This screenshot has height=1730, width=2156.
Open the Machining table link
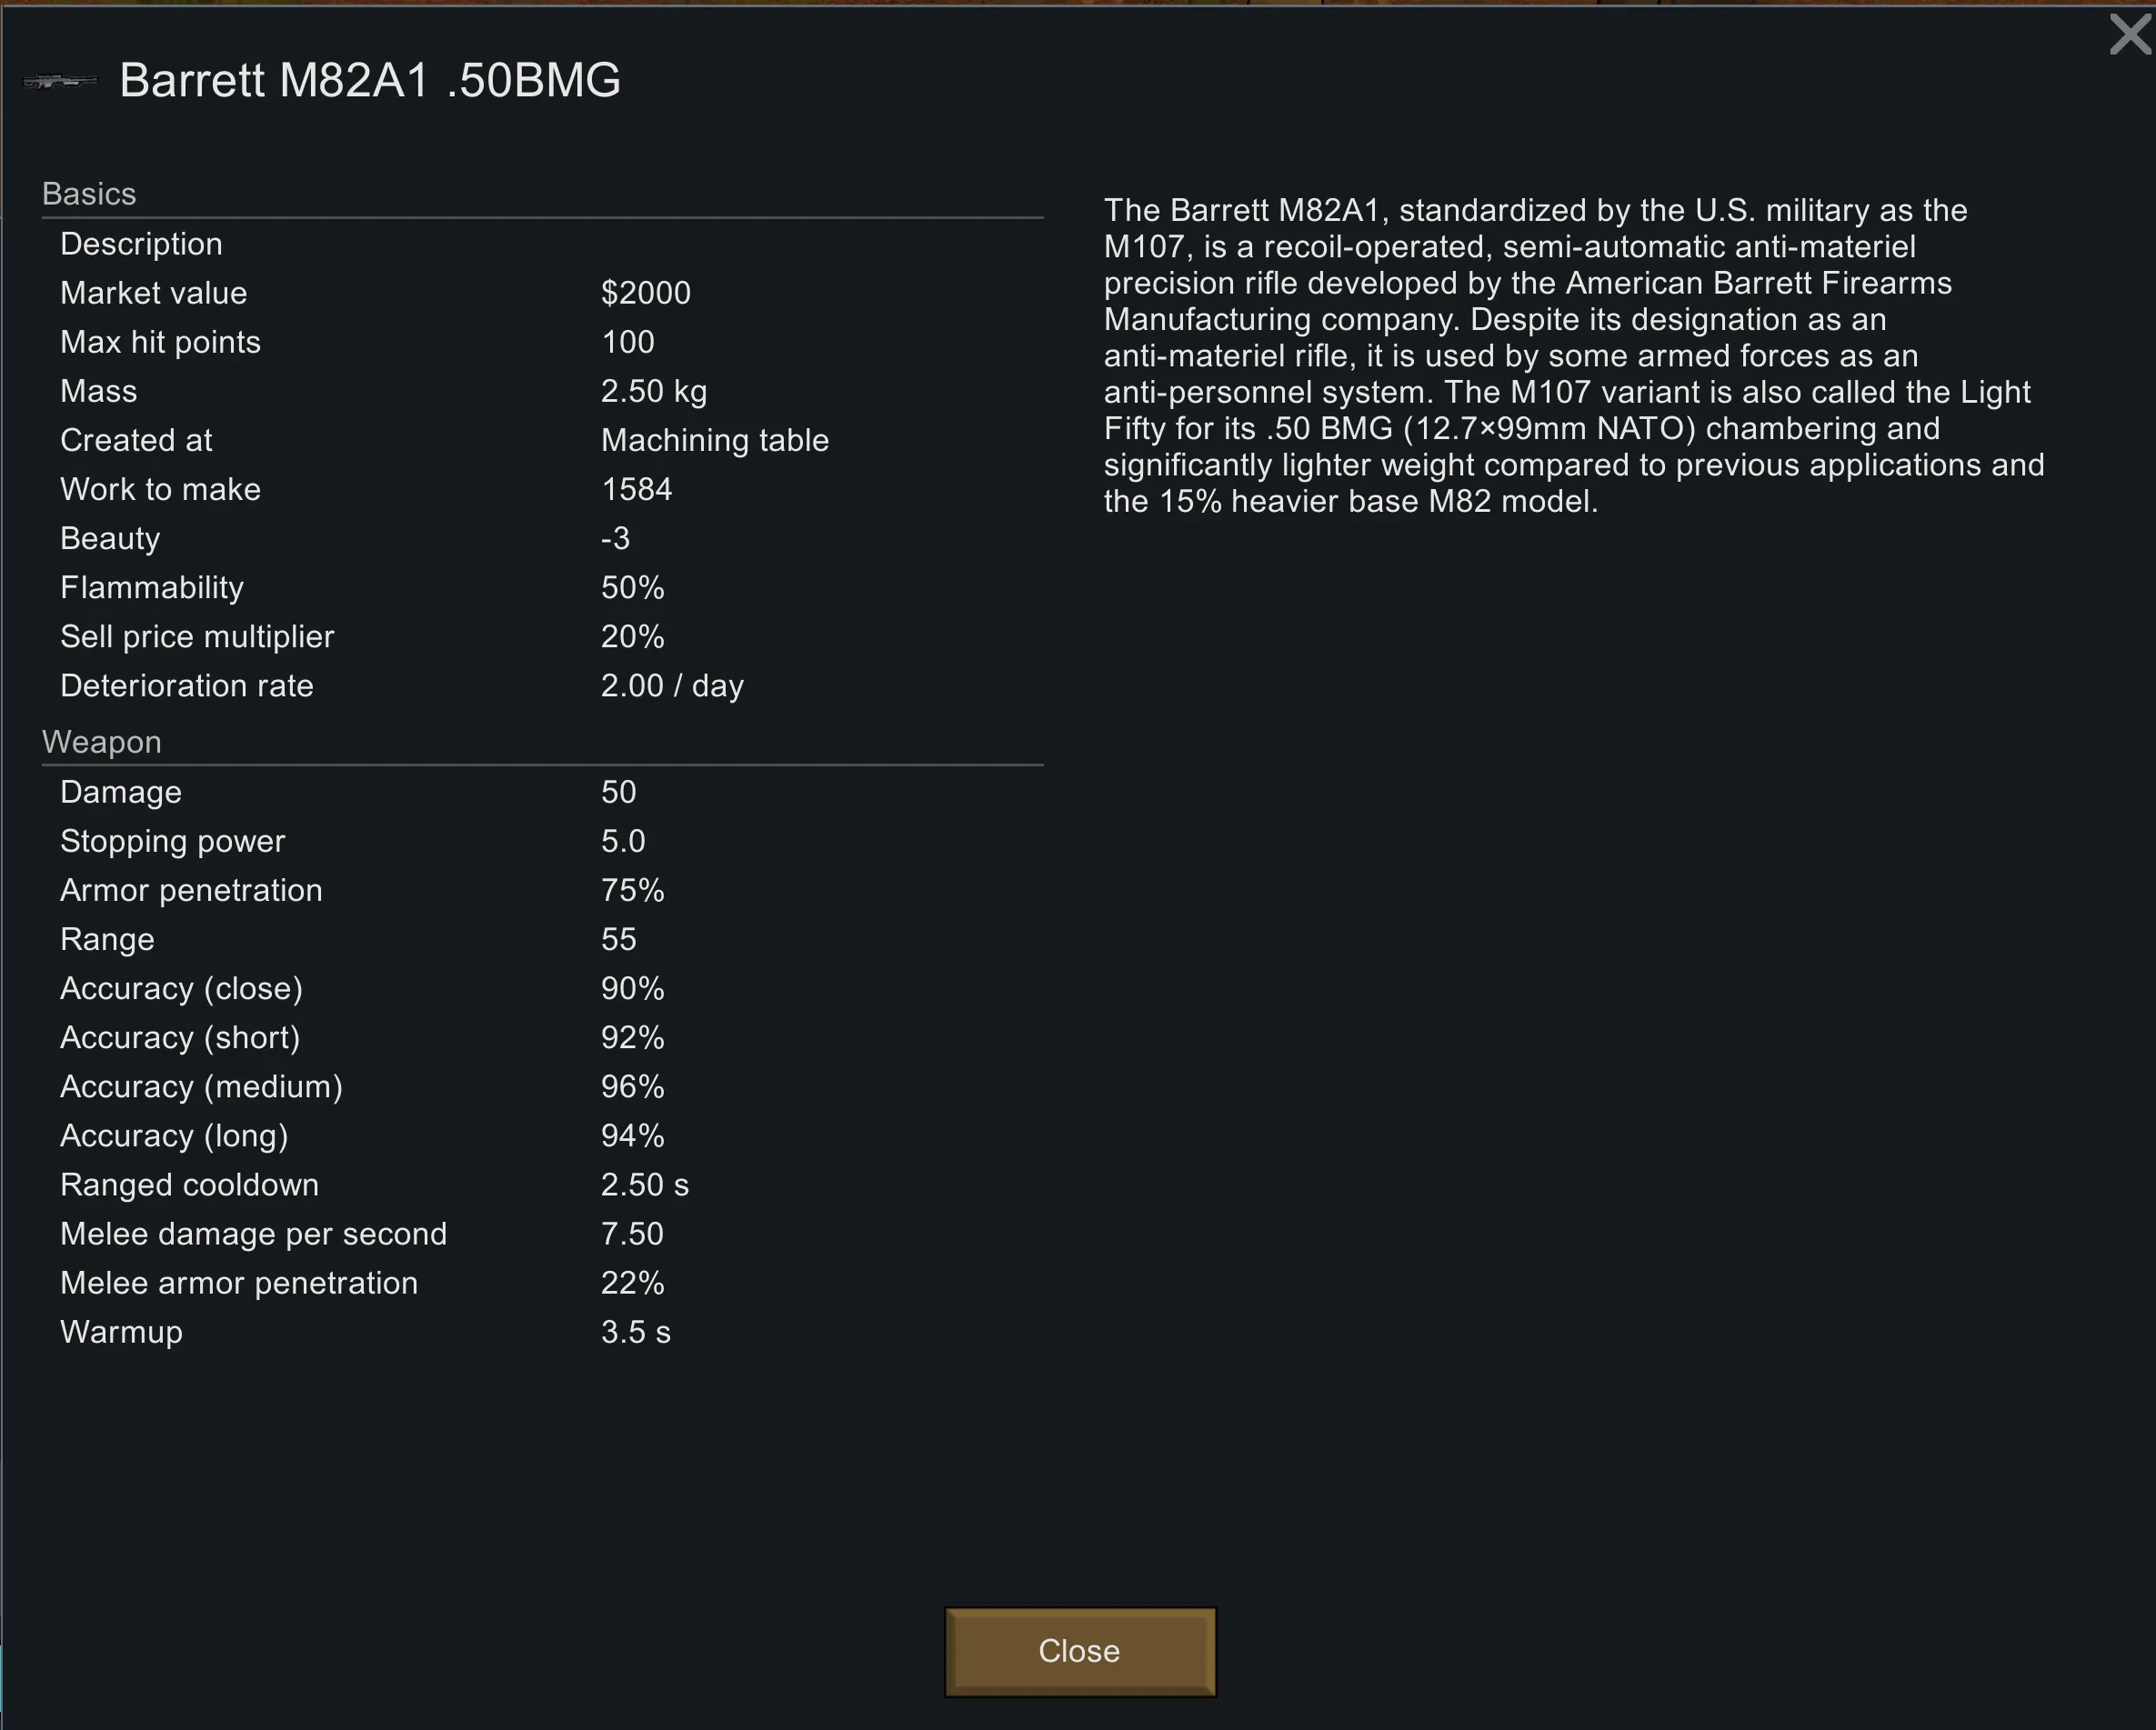tap(714, 440)
